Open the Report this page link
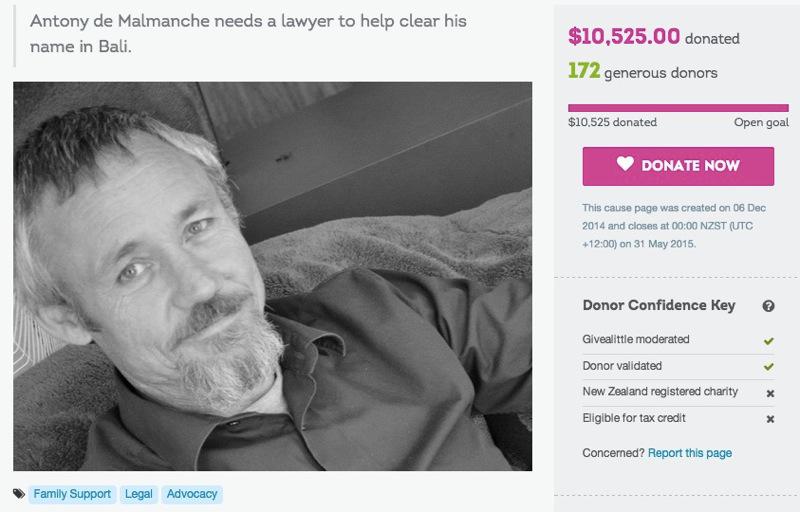Viewport: 800px width, 512px height. [689, 453]
